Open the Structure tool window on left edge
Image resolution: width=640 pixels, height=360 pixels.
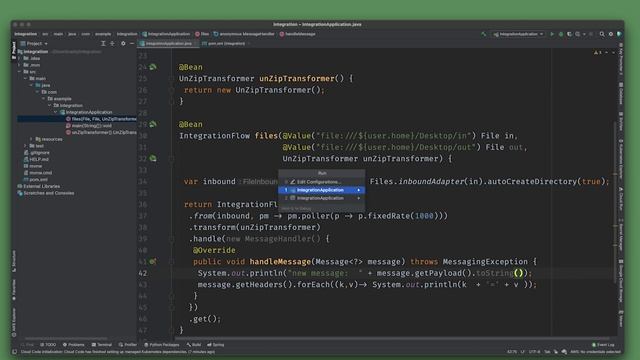tap(14, 261)
